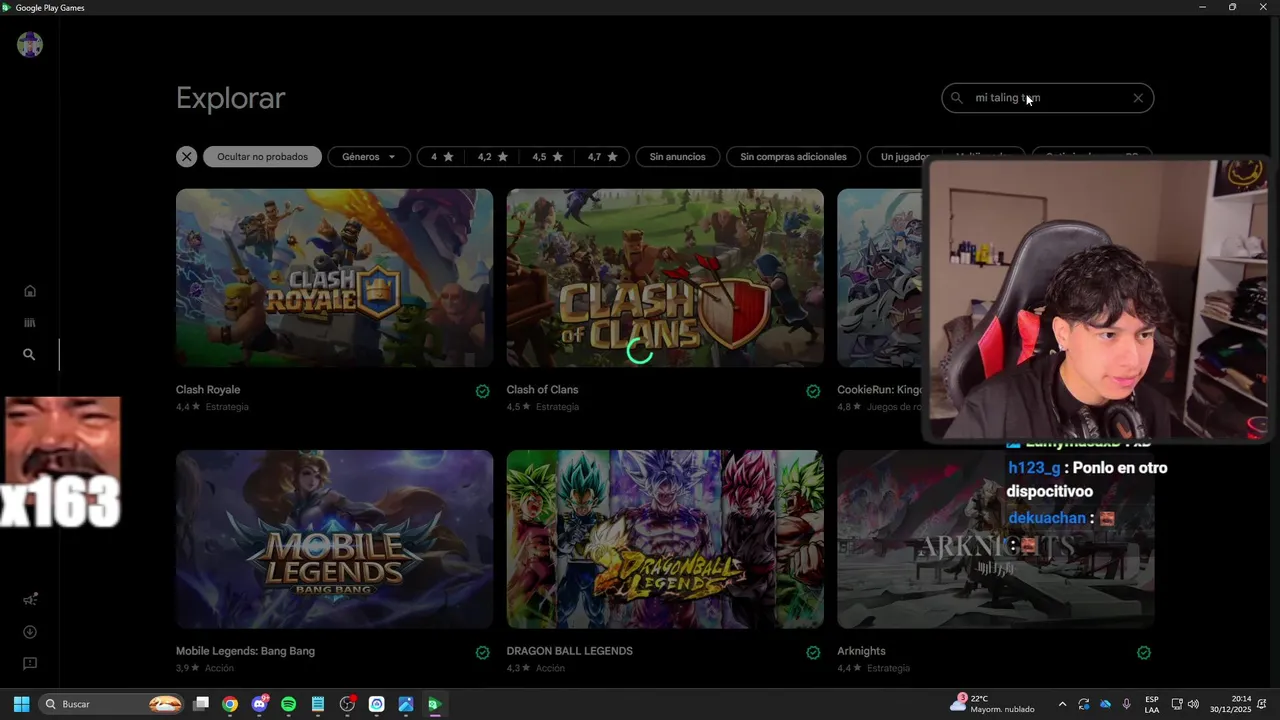Open Task View in the taskbar
The image size is (1280, 720).
click(201, 704)
